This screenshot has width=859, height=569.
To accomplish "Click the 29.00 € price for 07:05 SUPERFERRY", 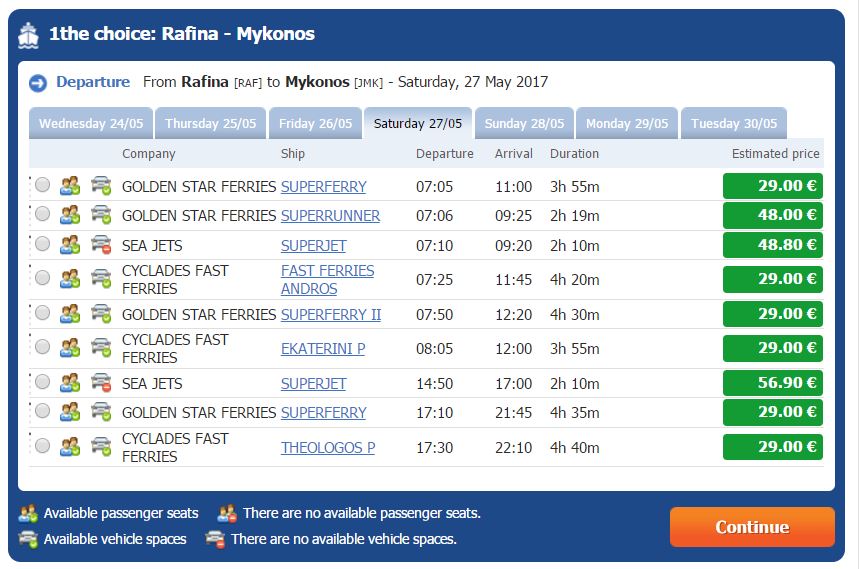I will (x=772, y=186).
